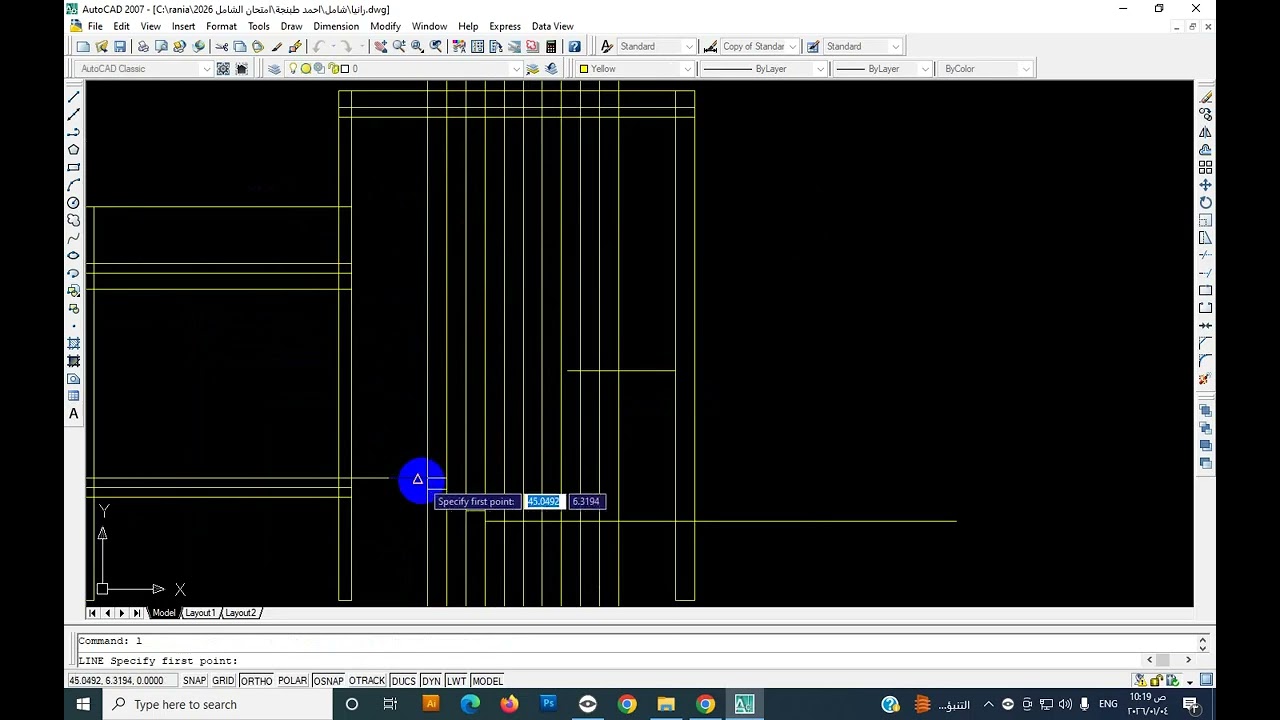Viewport: 1280px width, 720px height.
Task: Select the Revision Cloud tool
Action: (x=73, y=220)
